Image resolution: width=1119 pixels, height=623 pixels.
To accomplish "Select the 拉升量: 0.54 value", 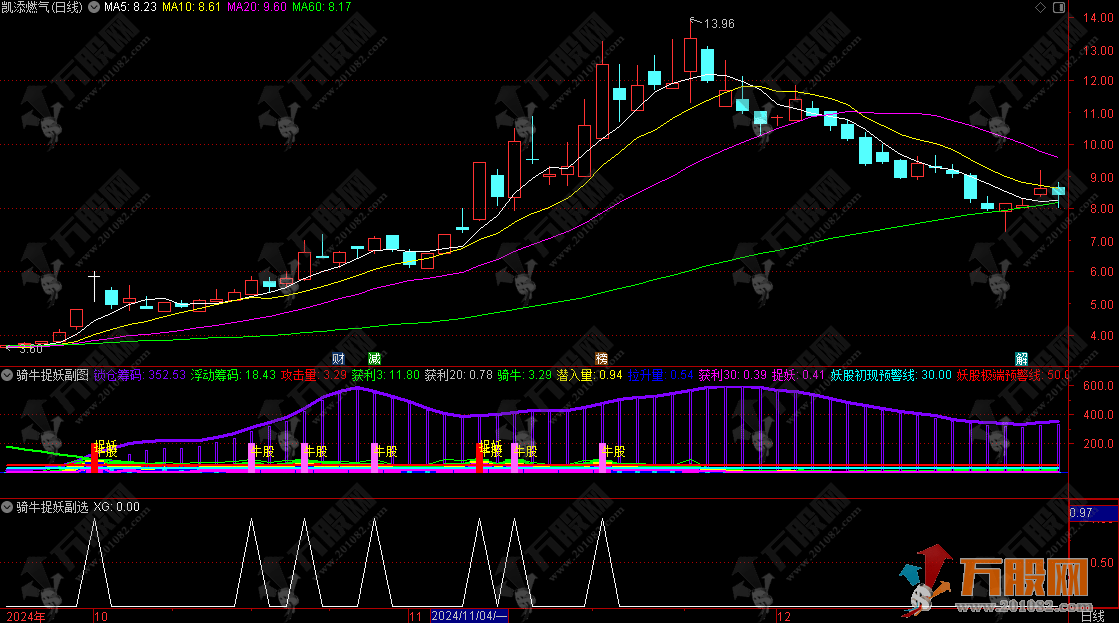I will (x=661, y=375).
